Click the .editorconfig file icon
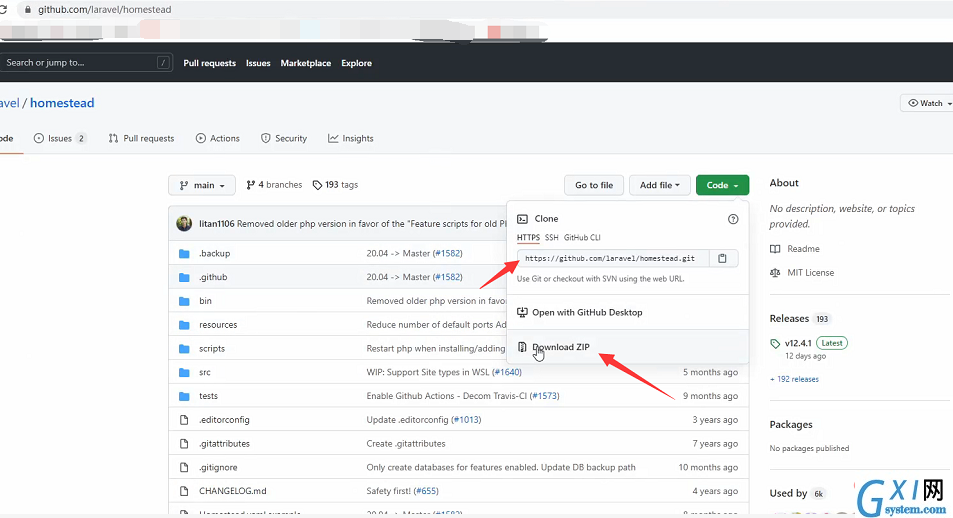The image size is (953, 518). point(184,420)
